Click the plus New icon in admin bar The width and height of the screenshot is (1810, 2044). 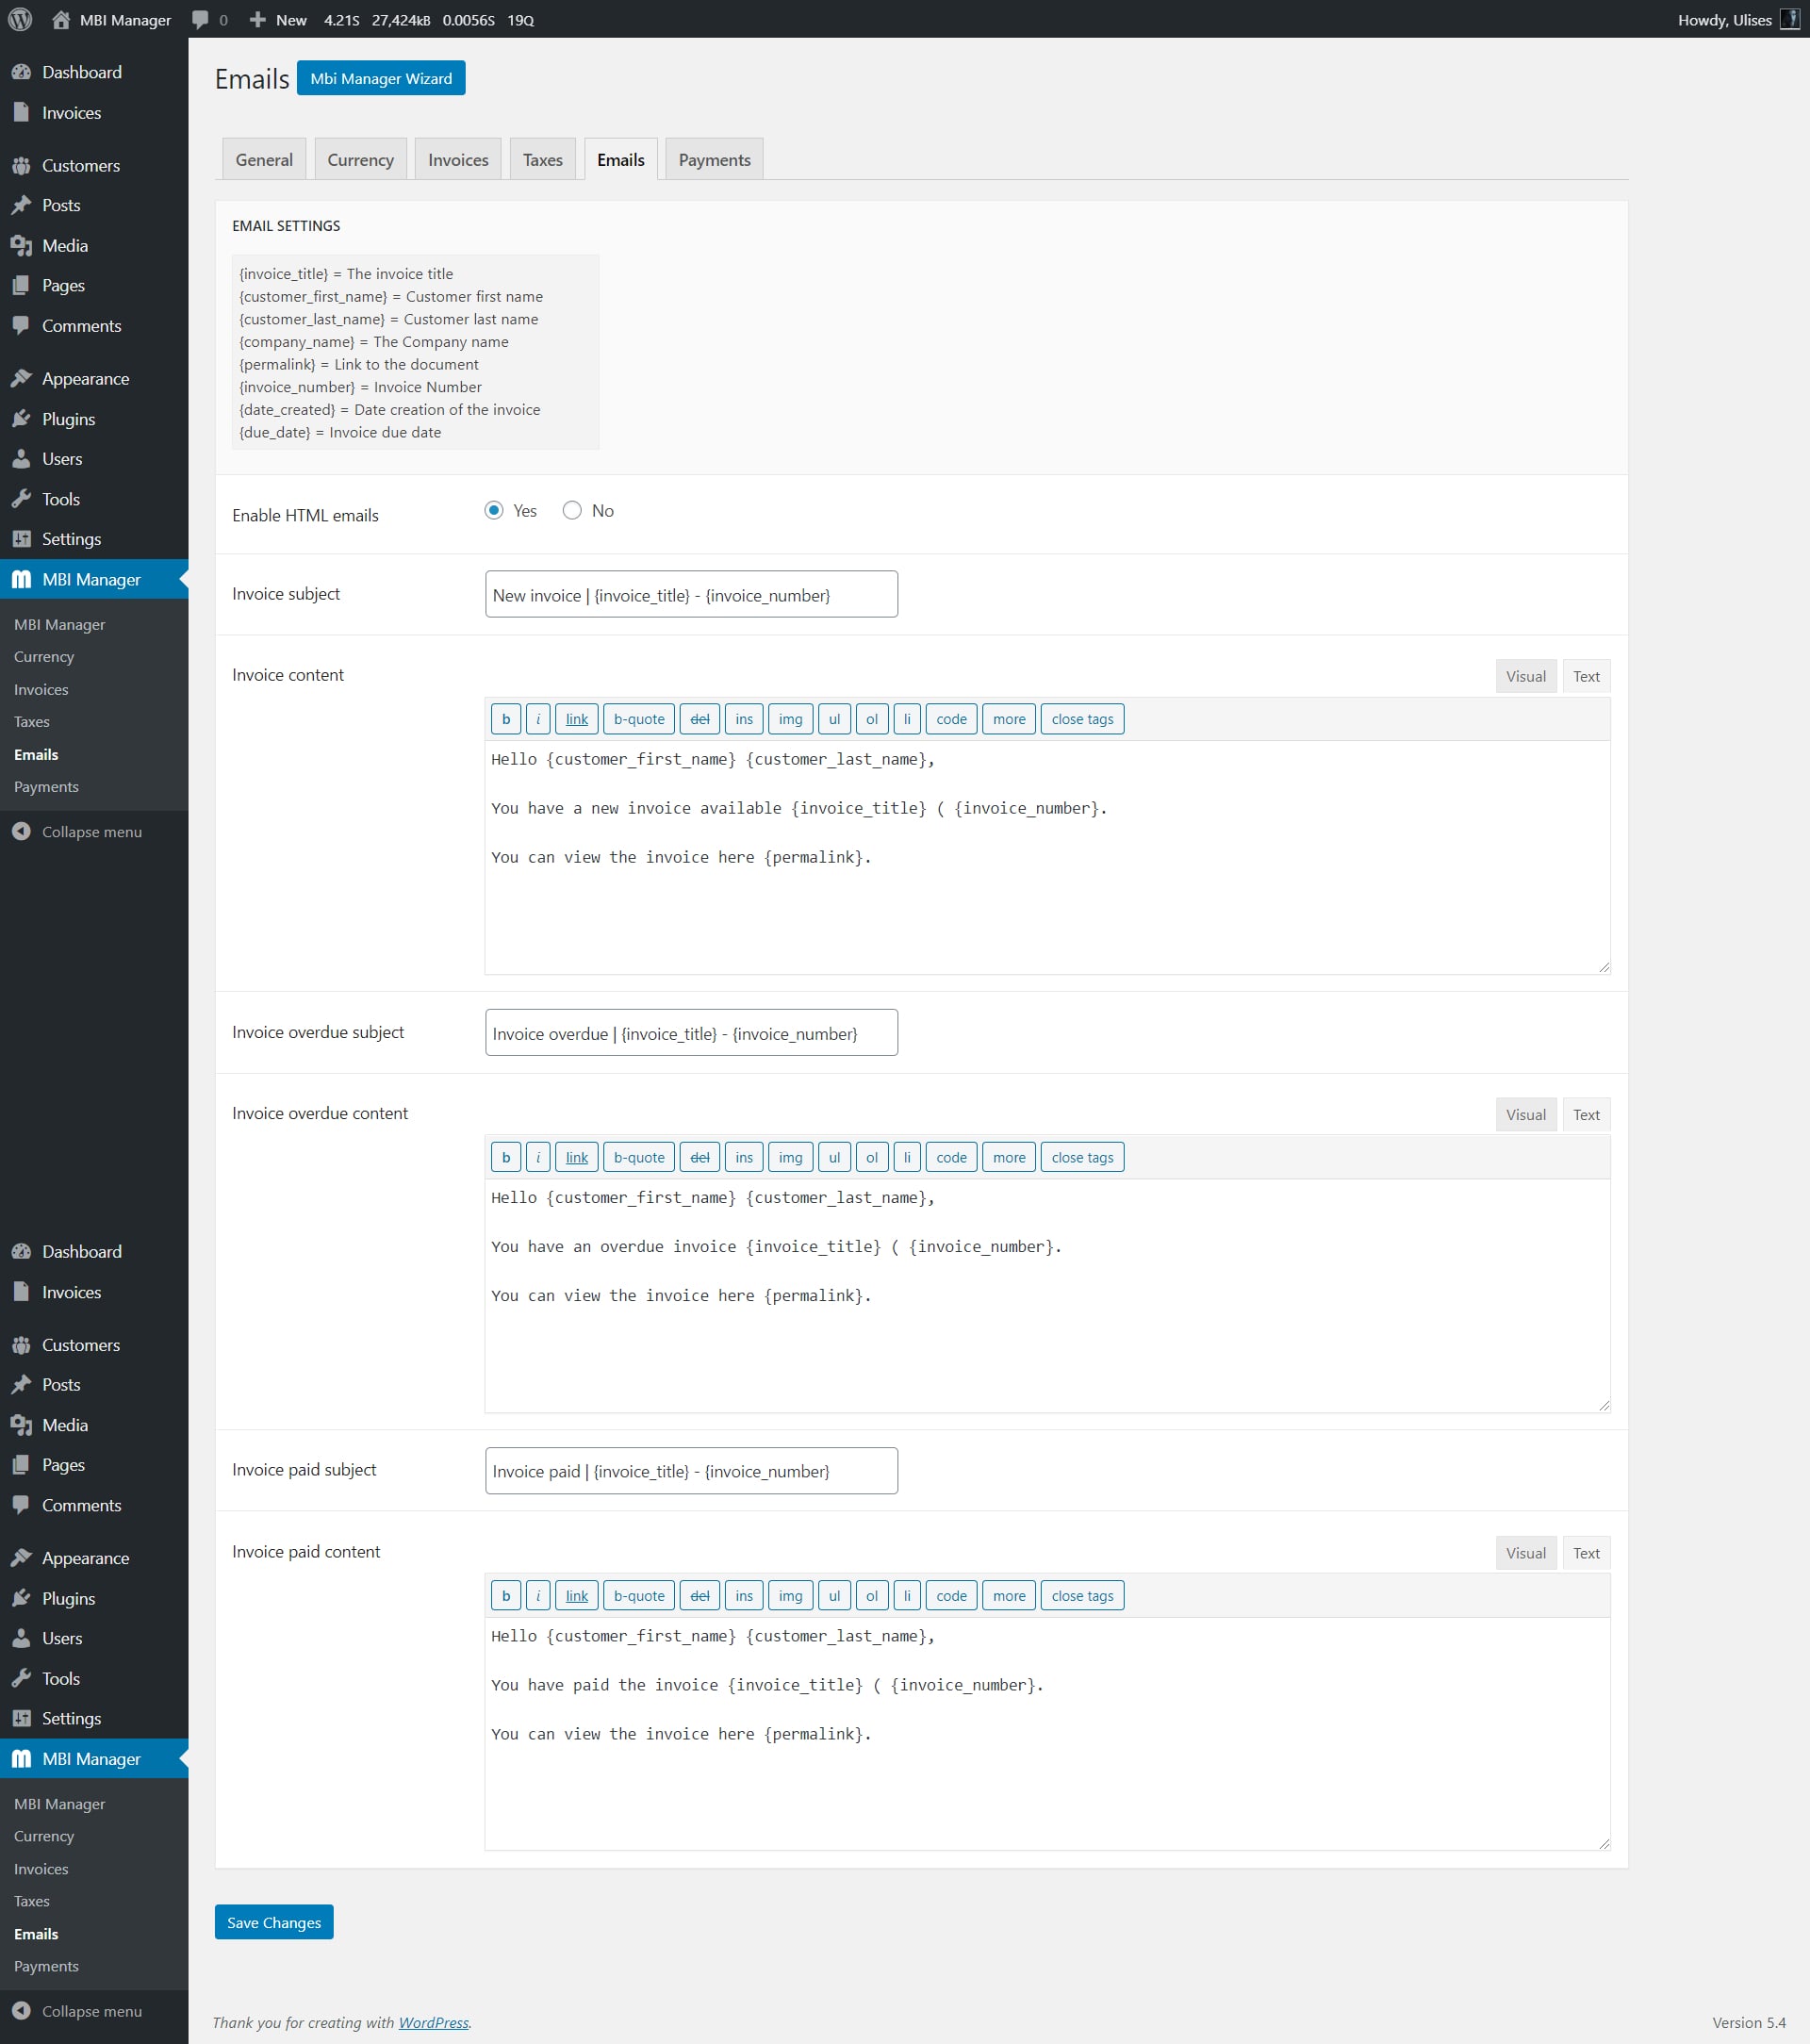coord(258,19)
